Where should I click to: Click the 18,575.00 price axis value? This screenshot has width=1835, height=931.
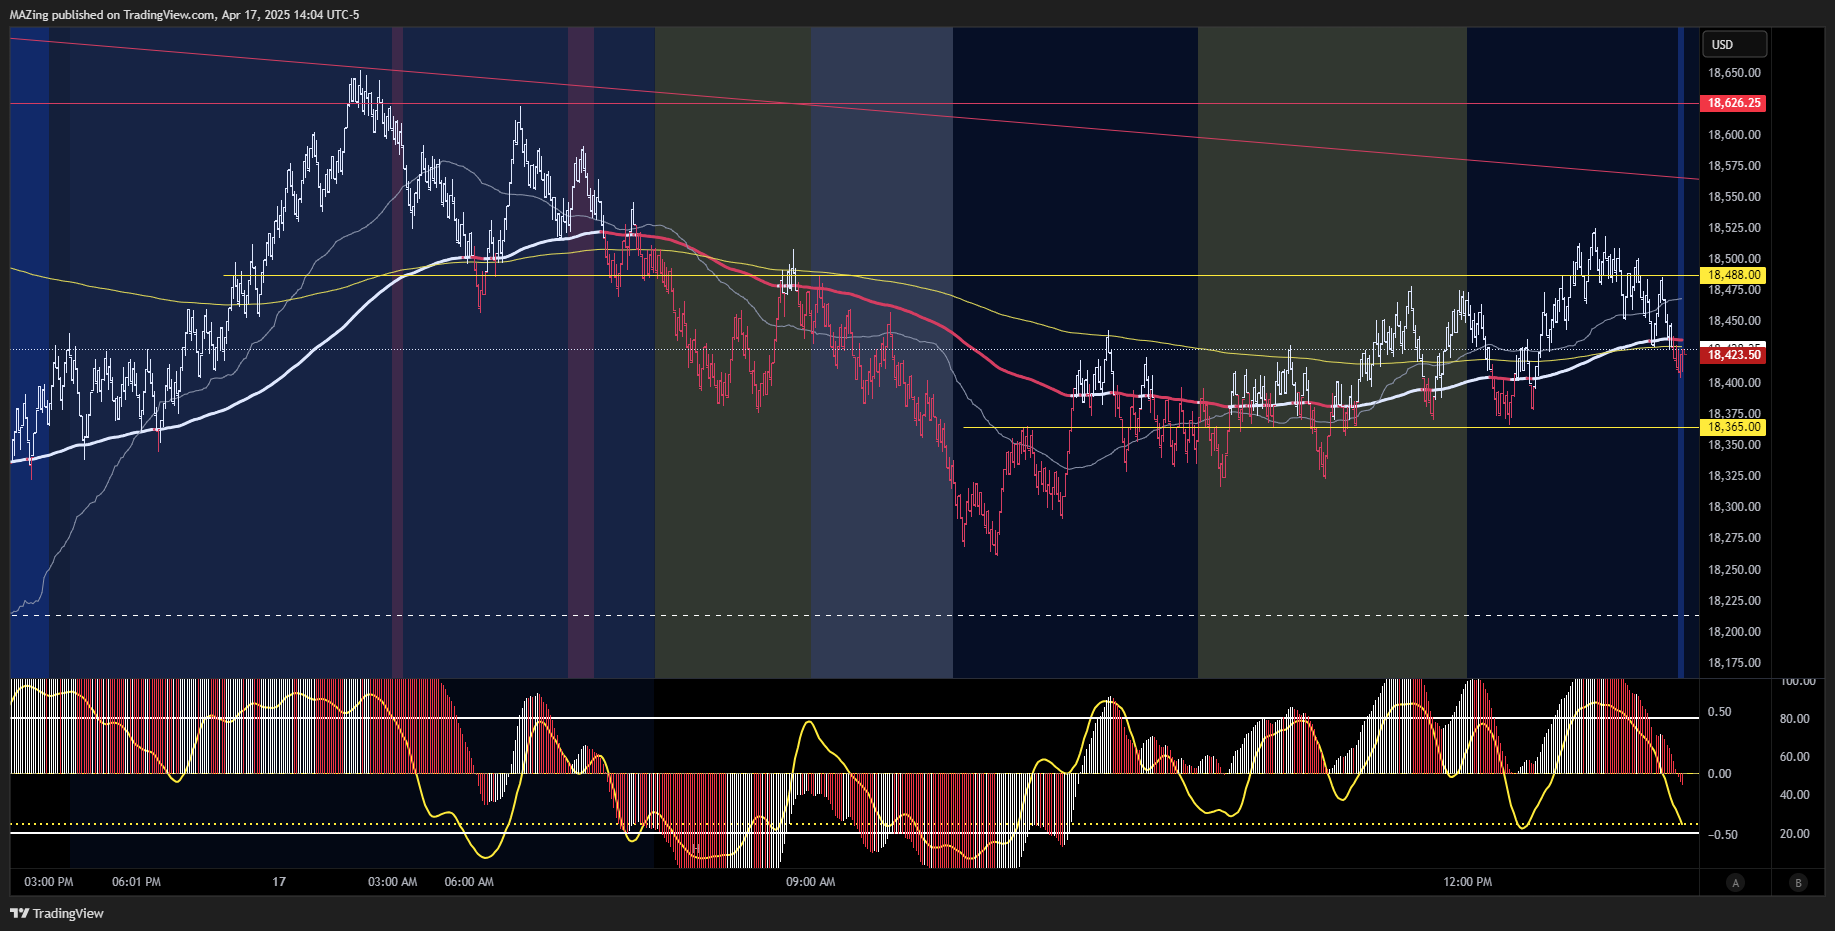tap(1734, 166)
